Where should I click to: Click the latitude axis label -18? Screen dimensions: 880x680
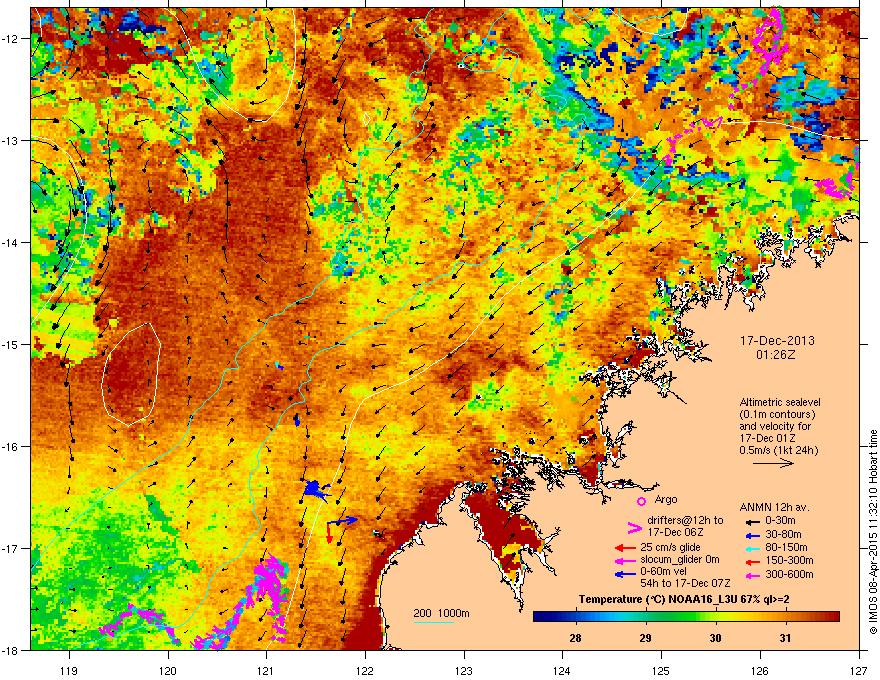10,650
